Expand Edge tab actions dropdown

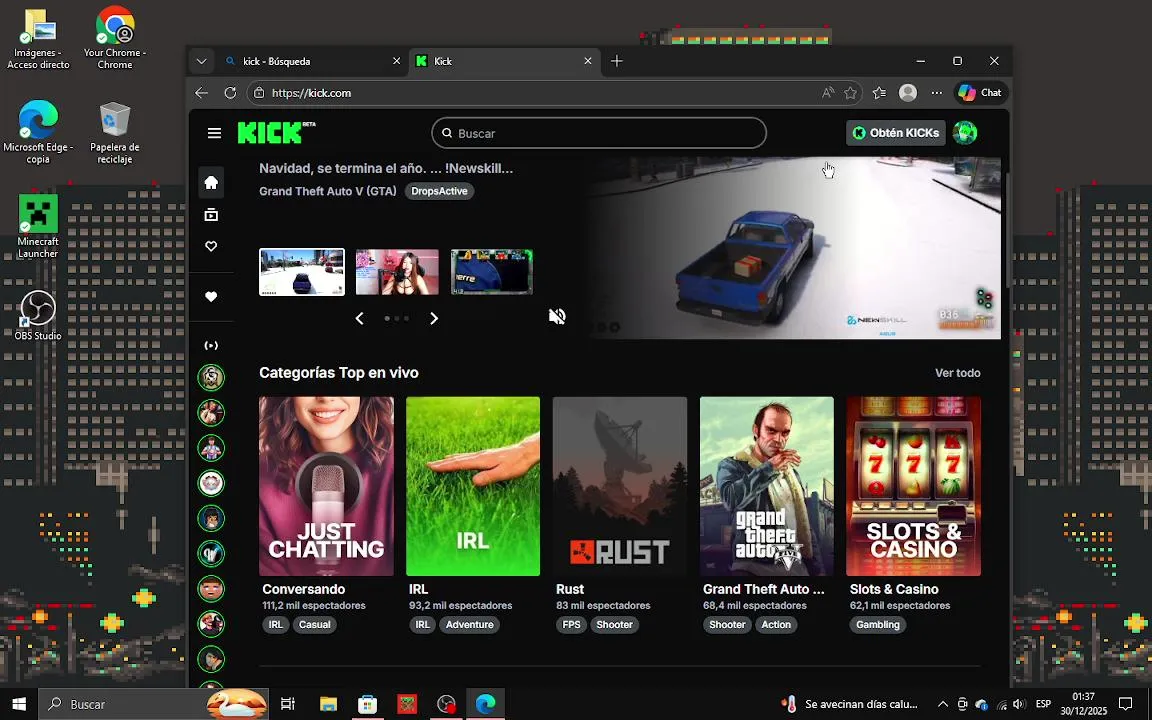(201, 61)
